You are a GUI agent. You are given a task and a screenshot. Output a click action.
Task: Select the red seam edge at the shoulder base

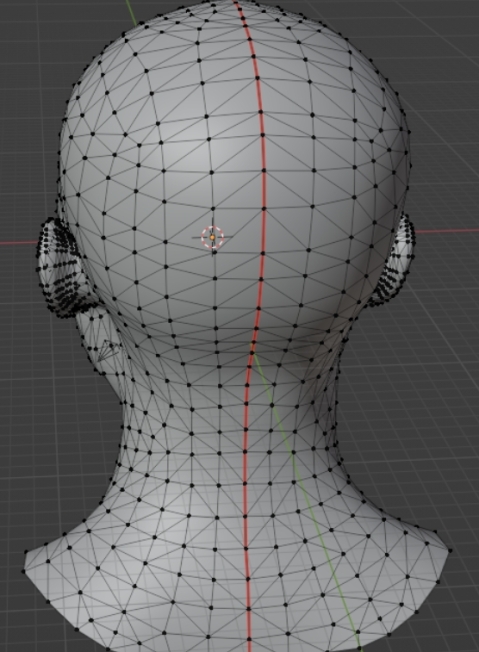(248, 603)
